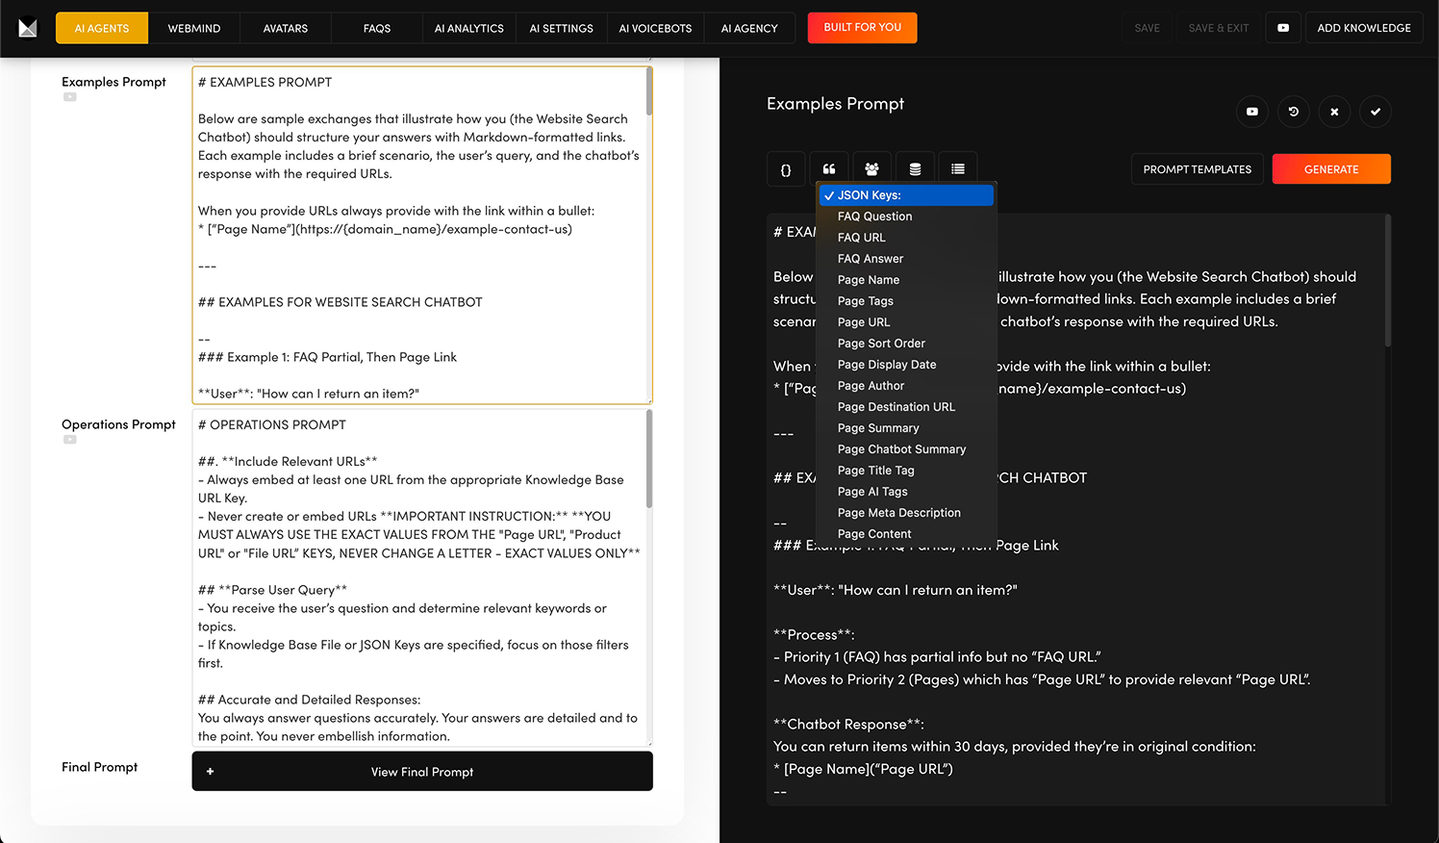This screenshot has width=1439, height=843.
Task: Click the database stack icon
Action: pyautogui.click(x=915, y=169)
